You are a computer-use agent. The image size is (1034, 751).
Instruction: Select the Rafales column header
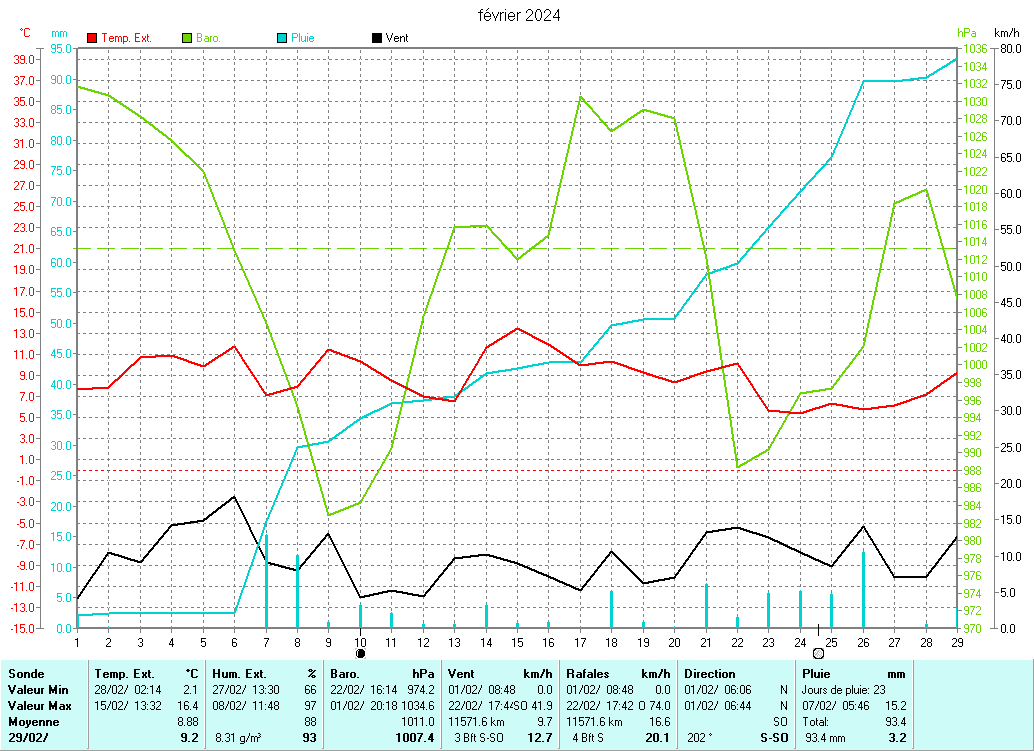(589, 674)
